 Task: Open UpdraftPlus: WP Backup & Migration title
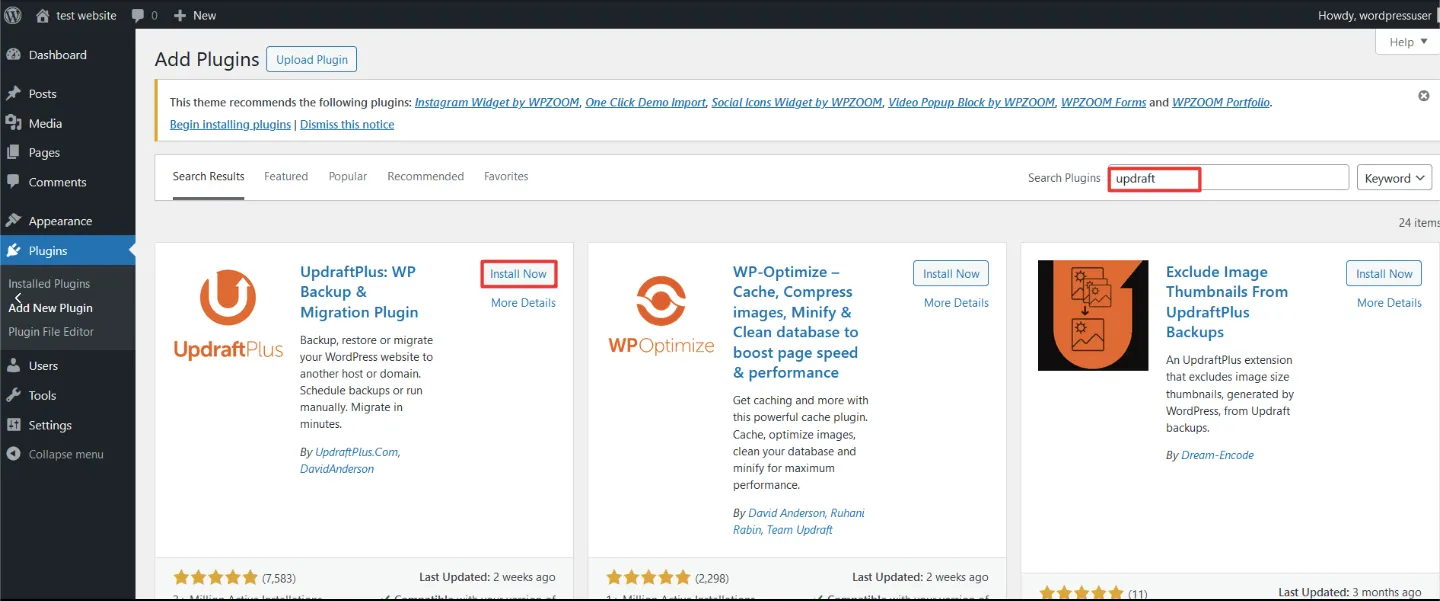tap(359, 292)
